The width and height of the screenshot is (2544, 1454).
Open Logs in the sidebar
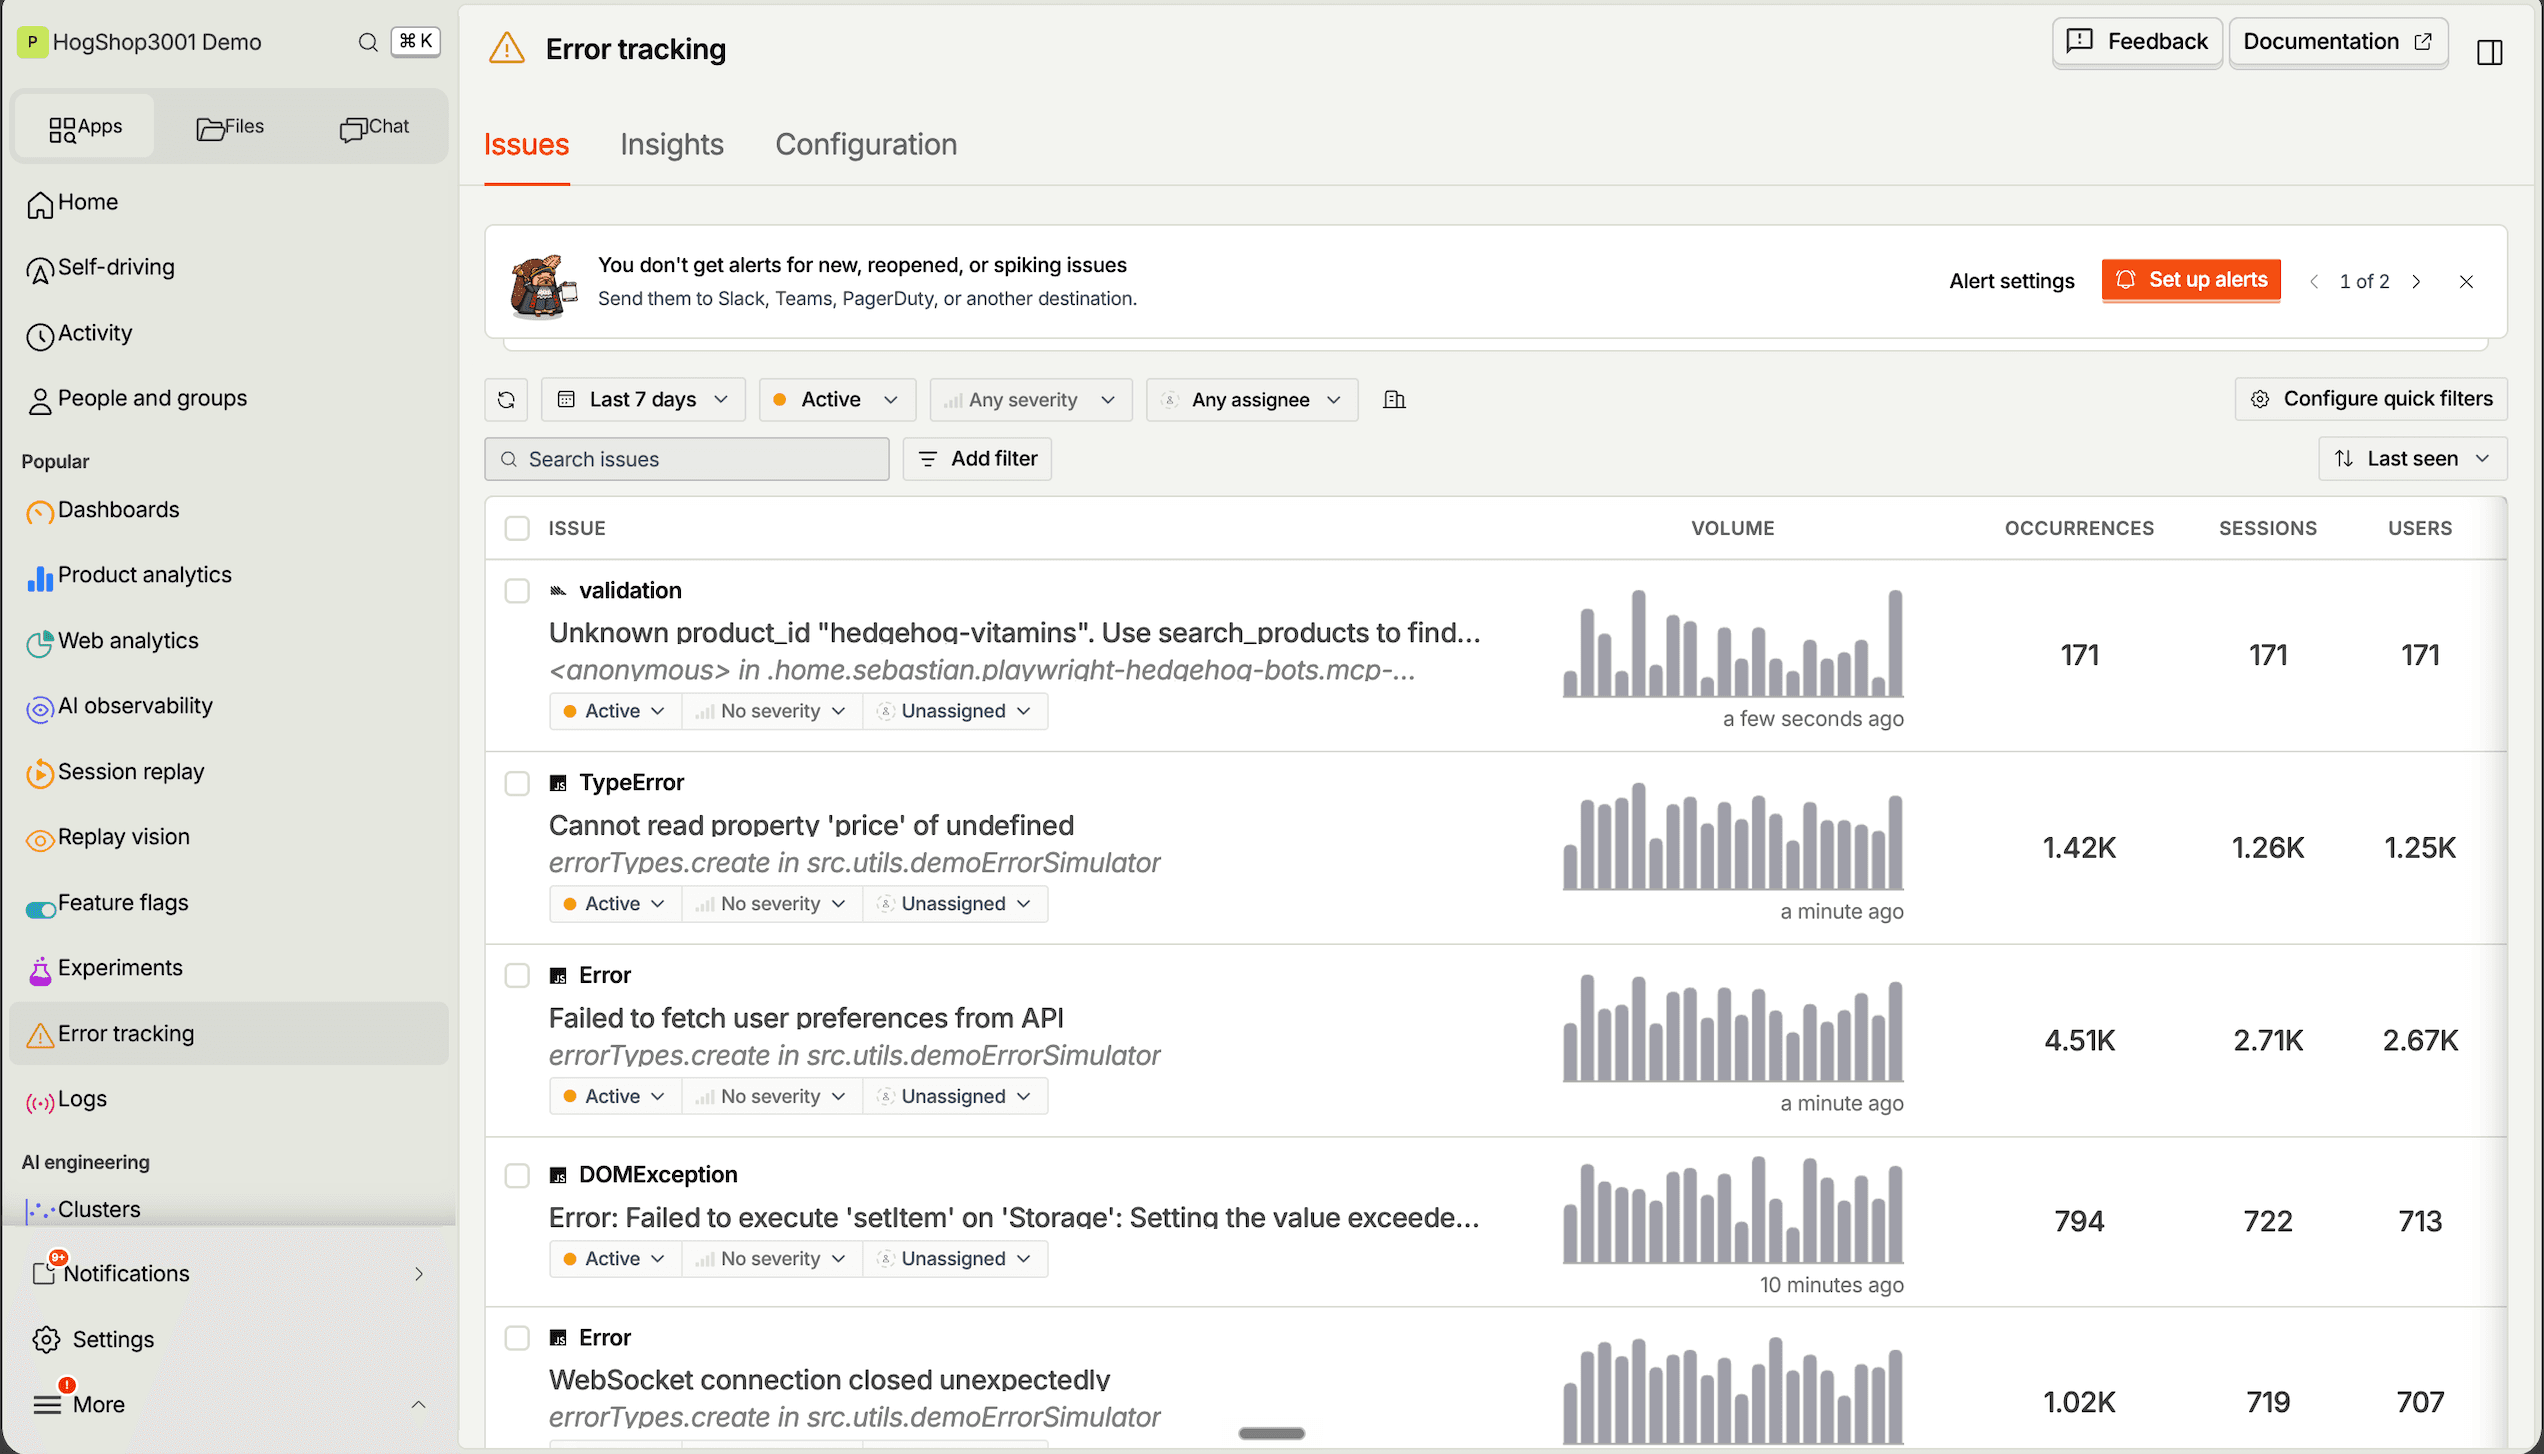[x=229, y=1100]
